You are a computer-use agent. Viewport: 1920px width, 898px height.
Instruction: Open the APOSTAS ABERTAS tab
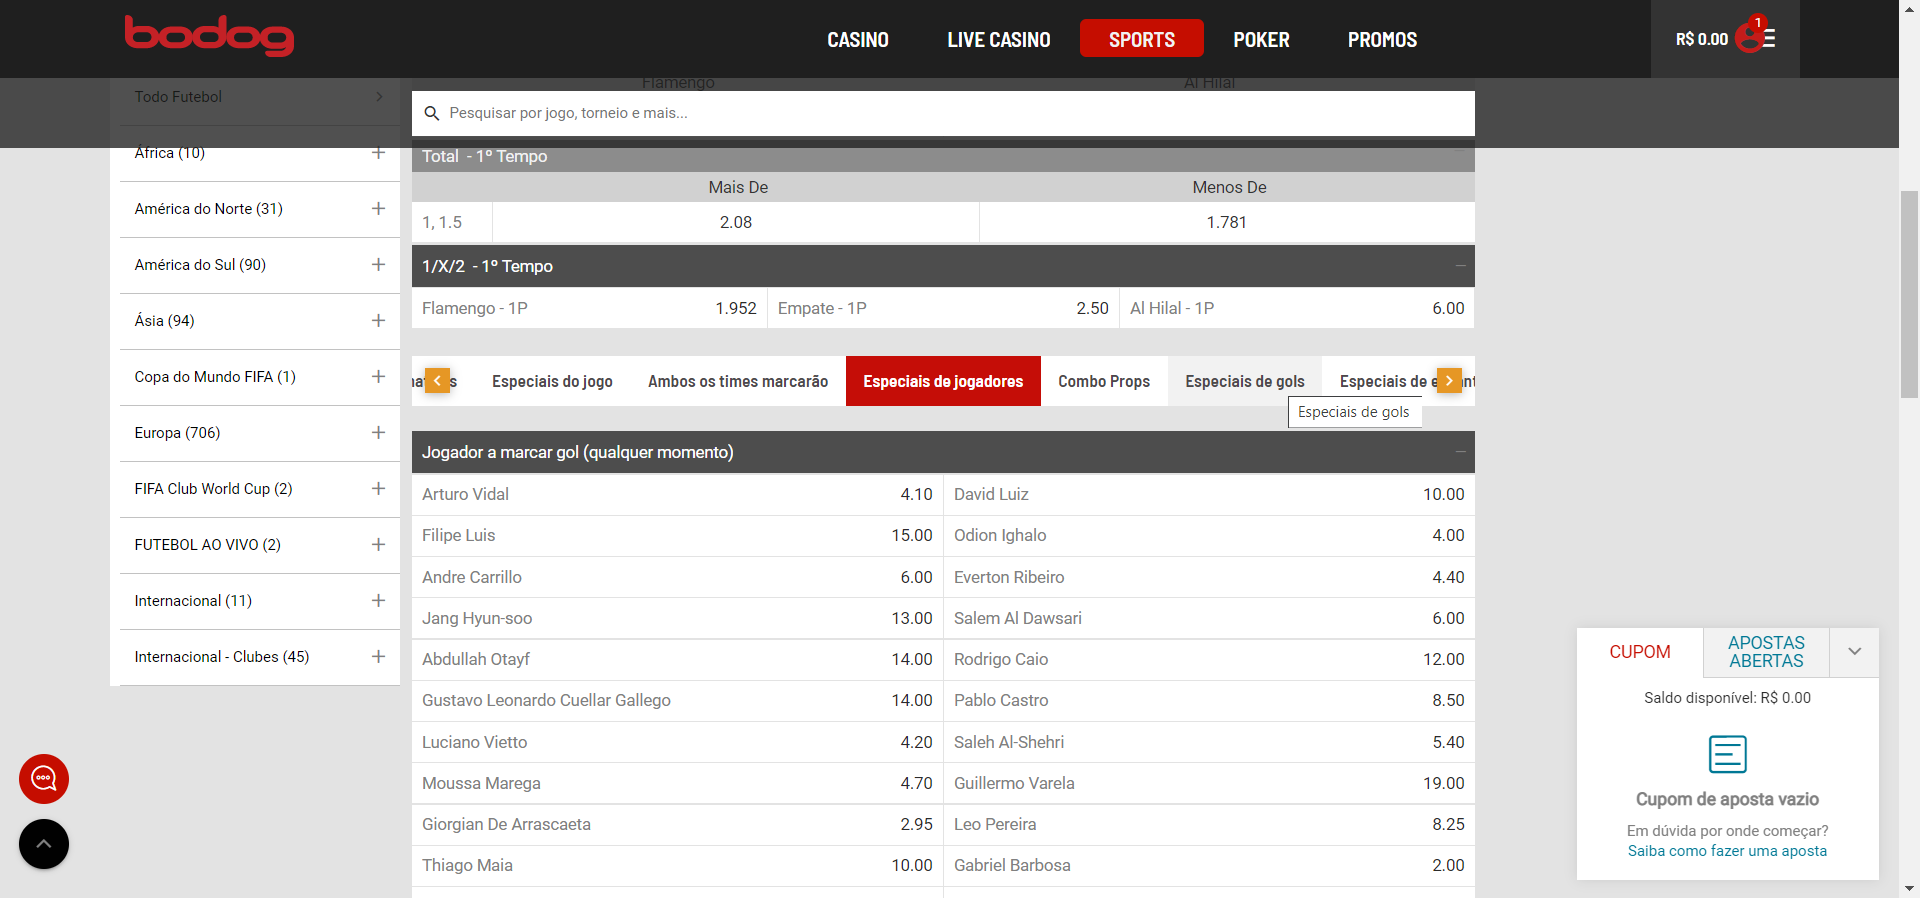1767,652
